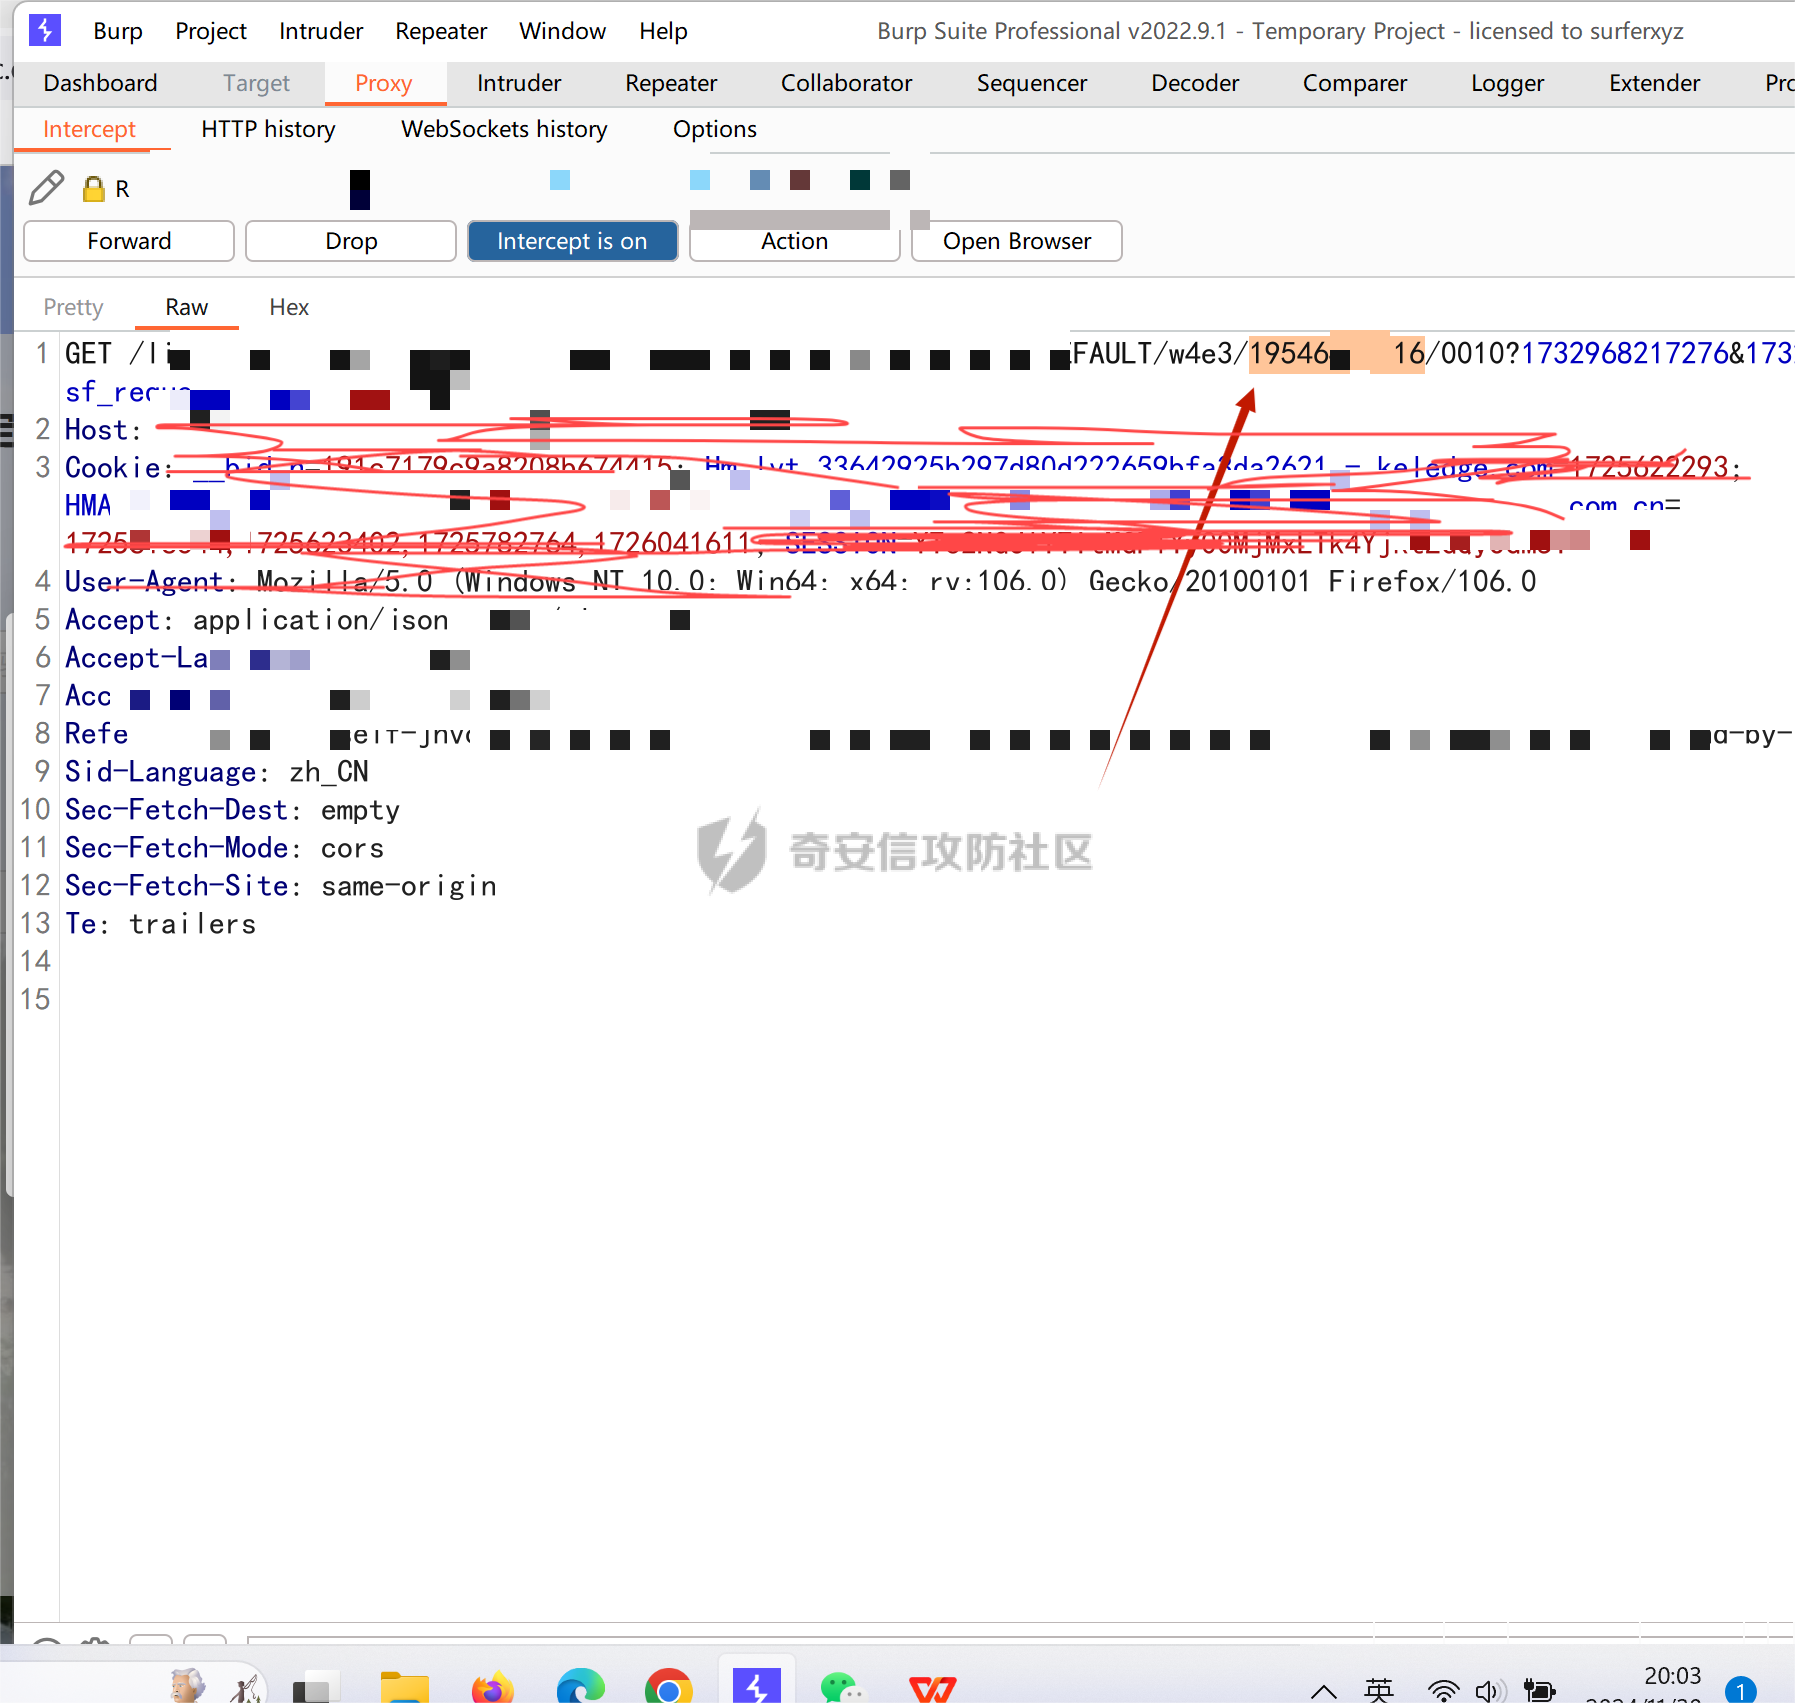1795x1703 pixels.
Task: Click the volume speaker tray icon
Action: [1490, 1691]
